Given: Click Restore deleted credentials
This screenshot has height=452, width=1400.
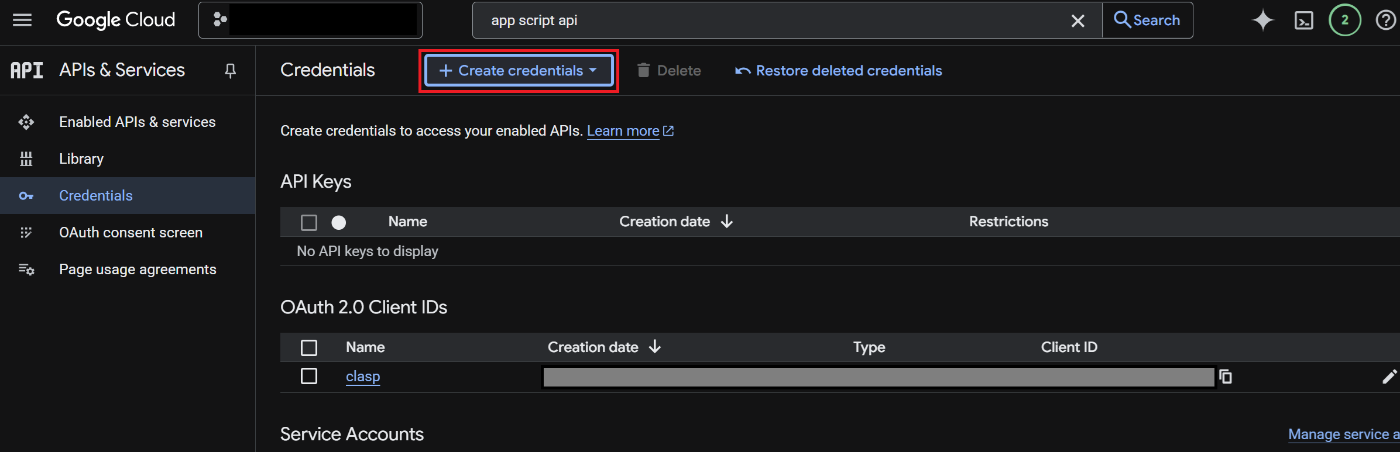Looking at the screenshot, I should (838, 71).
